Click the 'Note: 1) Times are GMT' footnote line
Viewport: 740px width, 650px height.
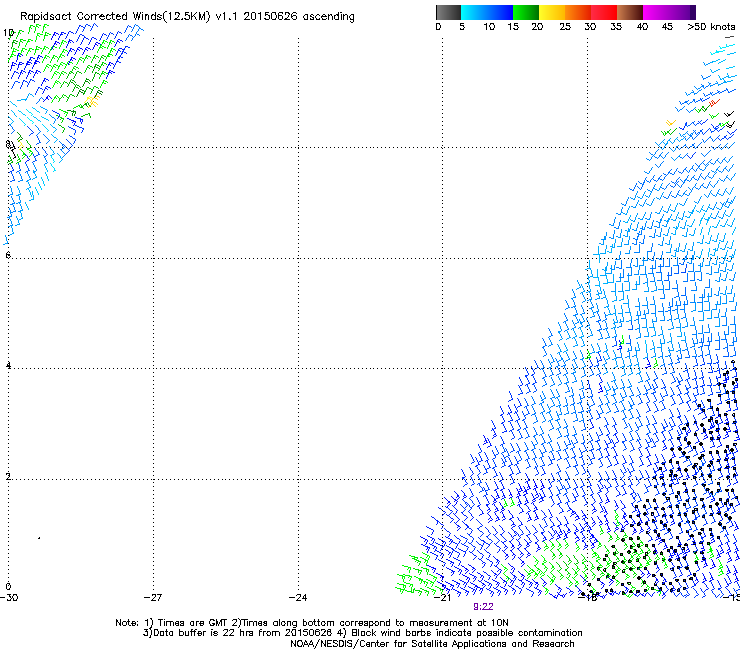click(x=312, y=623)
